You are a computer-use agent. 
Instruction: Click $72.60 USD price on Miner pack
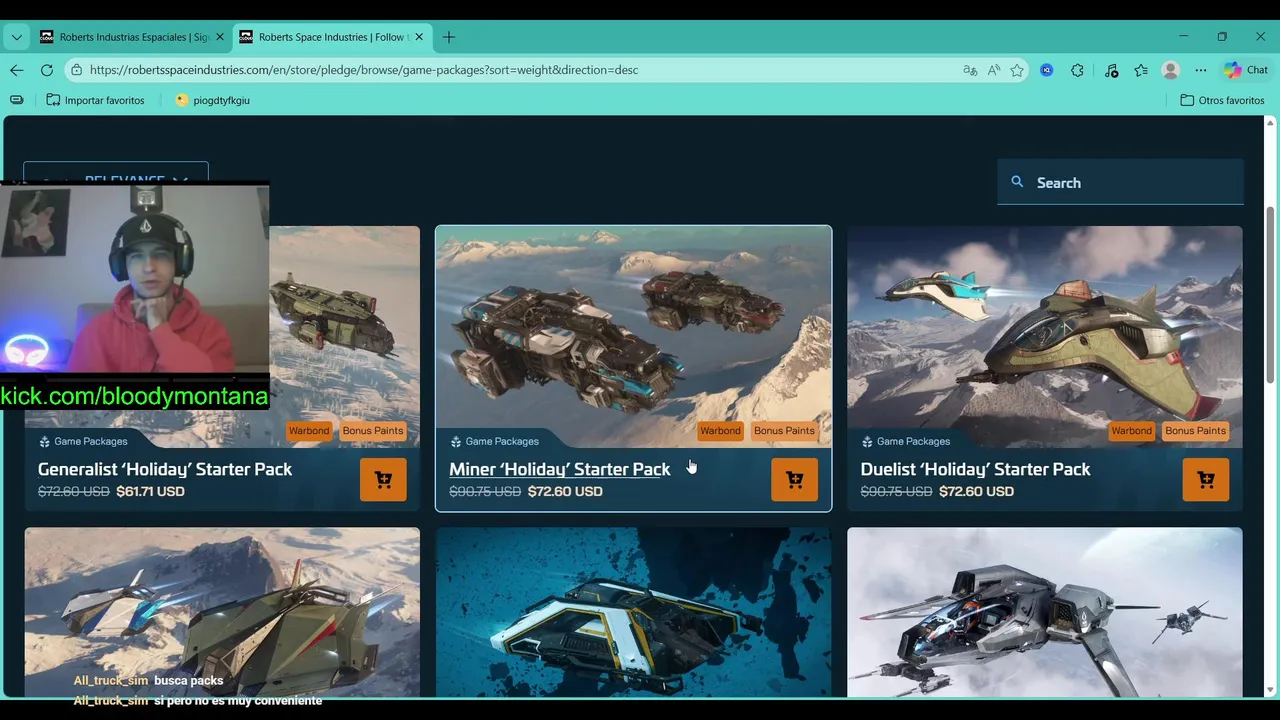[565, 491]
